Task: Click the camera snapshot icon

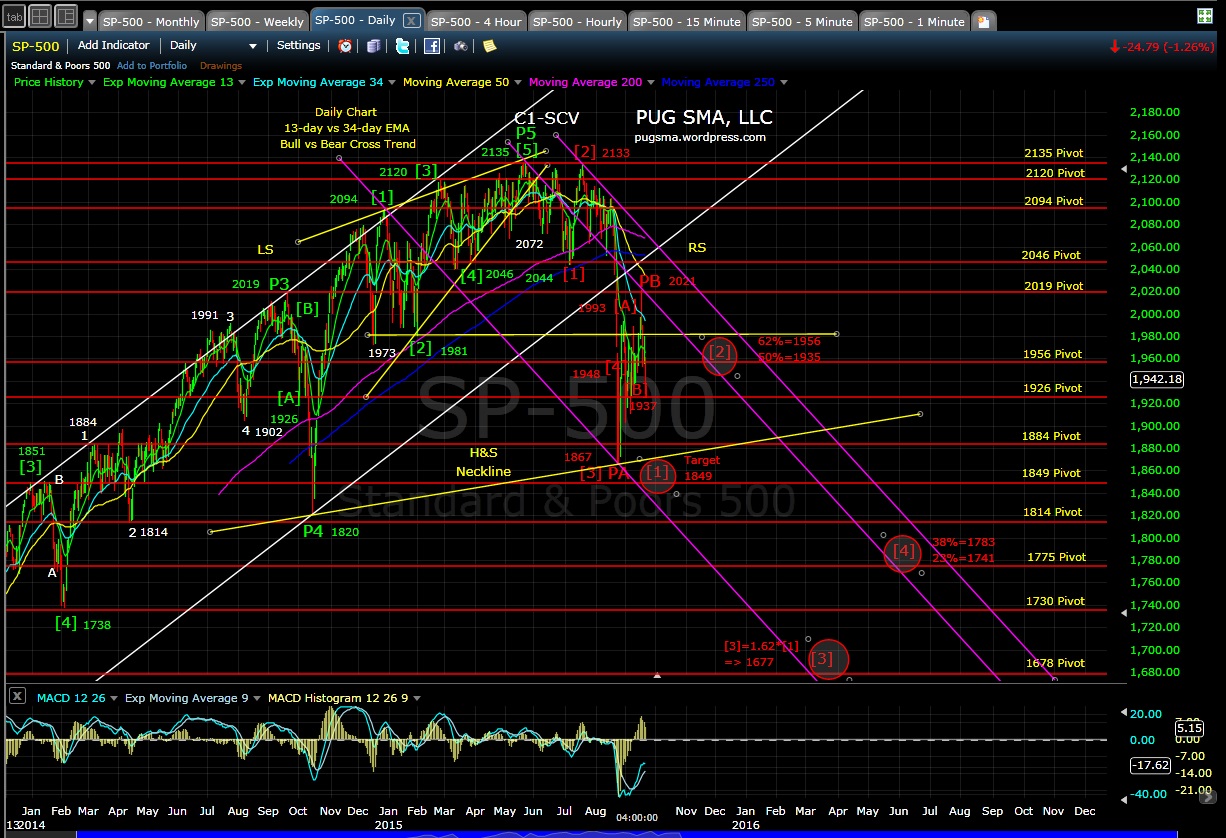Action: click(x=462, y=45)
